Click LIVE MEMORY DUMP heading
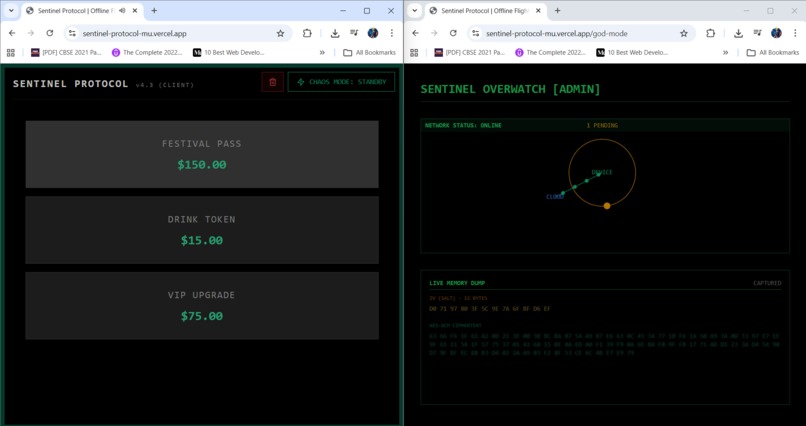 click(x=457, y=283)
